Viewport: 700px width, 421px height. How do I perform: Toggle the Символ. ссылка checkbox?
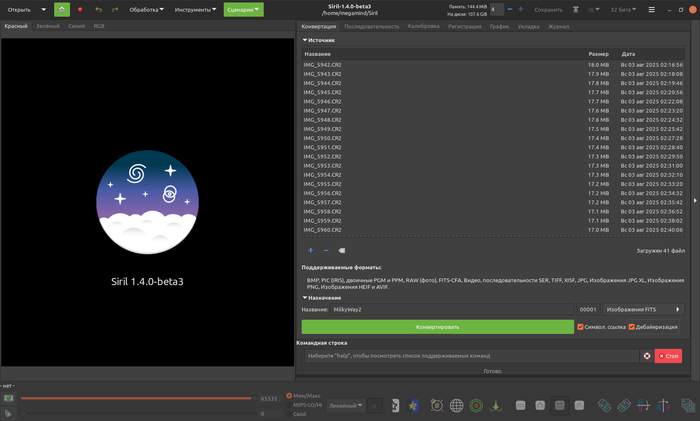coord(581,327)
